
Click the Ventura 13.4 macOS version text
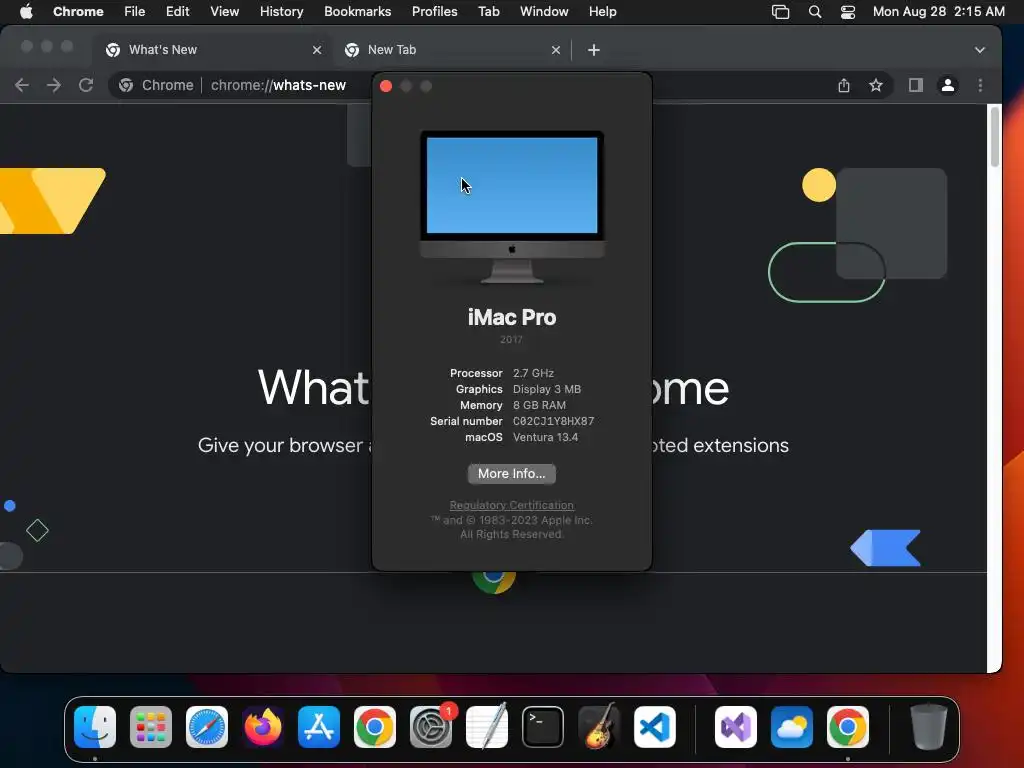point(545,437)
